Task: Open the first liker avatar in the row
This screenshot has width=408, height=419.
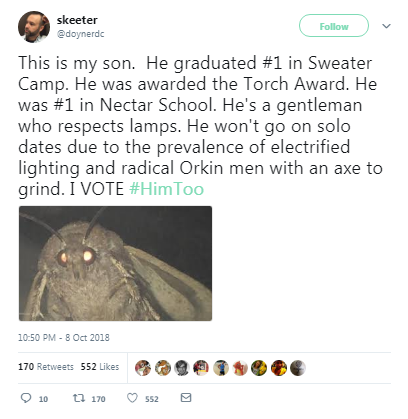Action: (x=143, y=368)
